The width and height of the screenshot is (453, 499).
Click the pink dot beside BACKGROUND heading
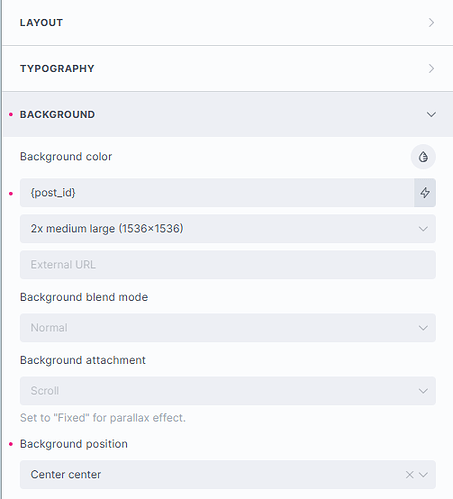tap(11, 115)
